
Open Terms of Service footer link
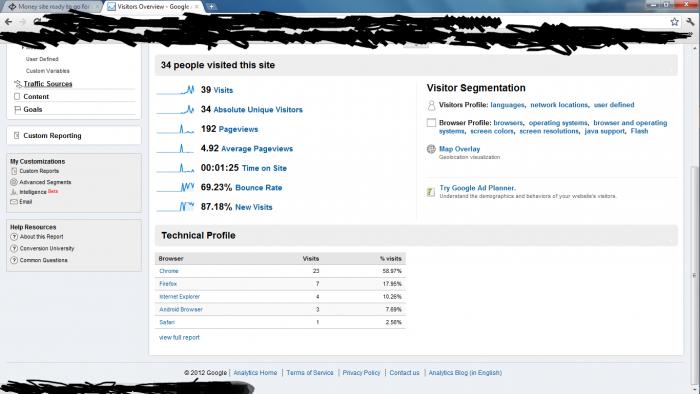point(310,373)
